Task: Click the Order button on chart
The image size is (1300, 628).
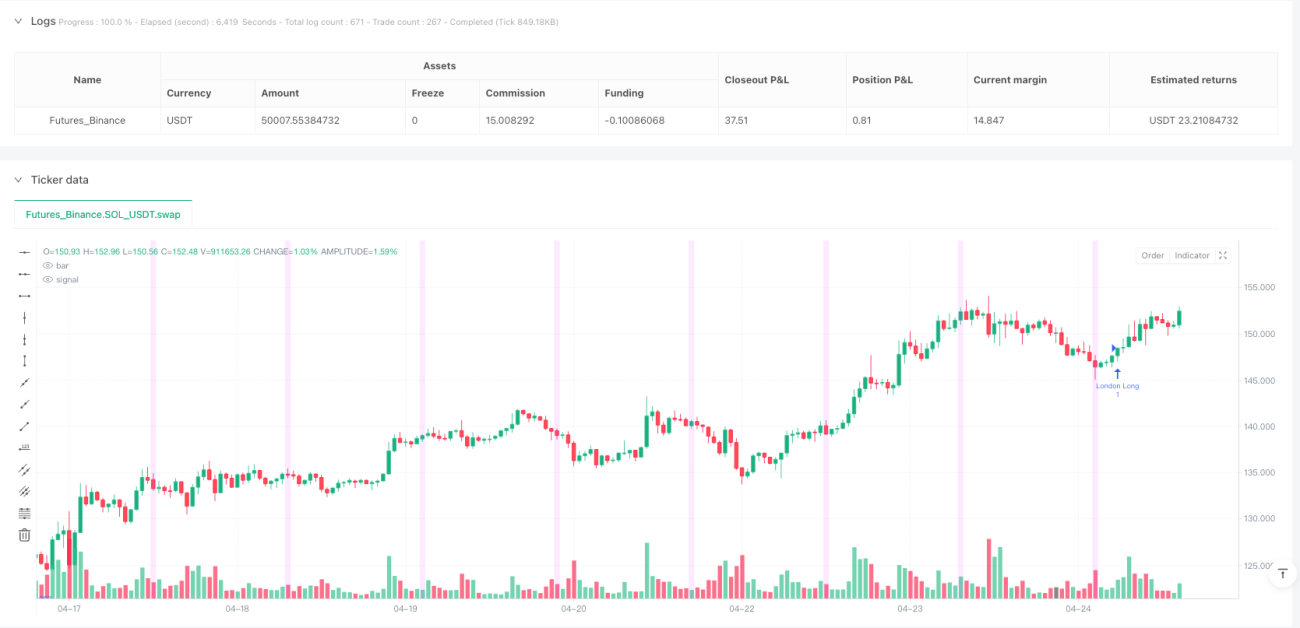Action: point(1153,256)
